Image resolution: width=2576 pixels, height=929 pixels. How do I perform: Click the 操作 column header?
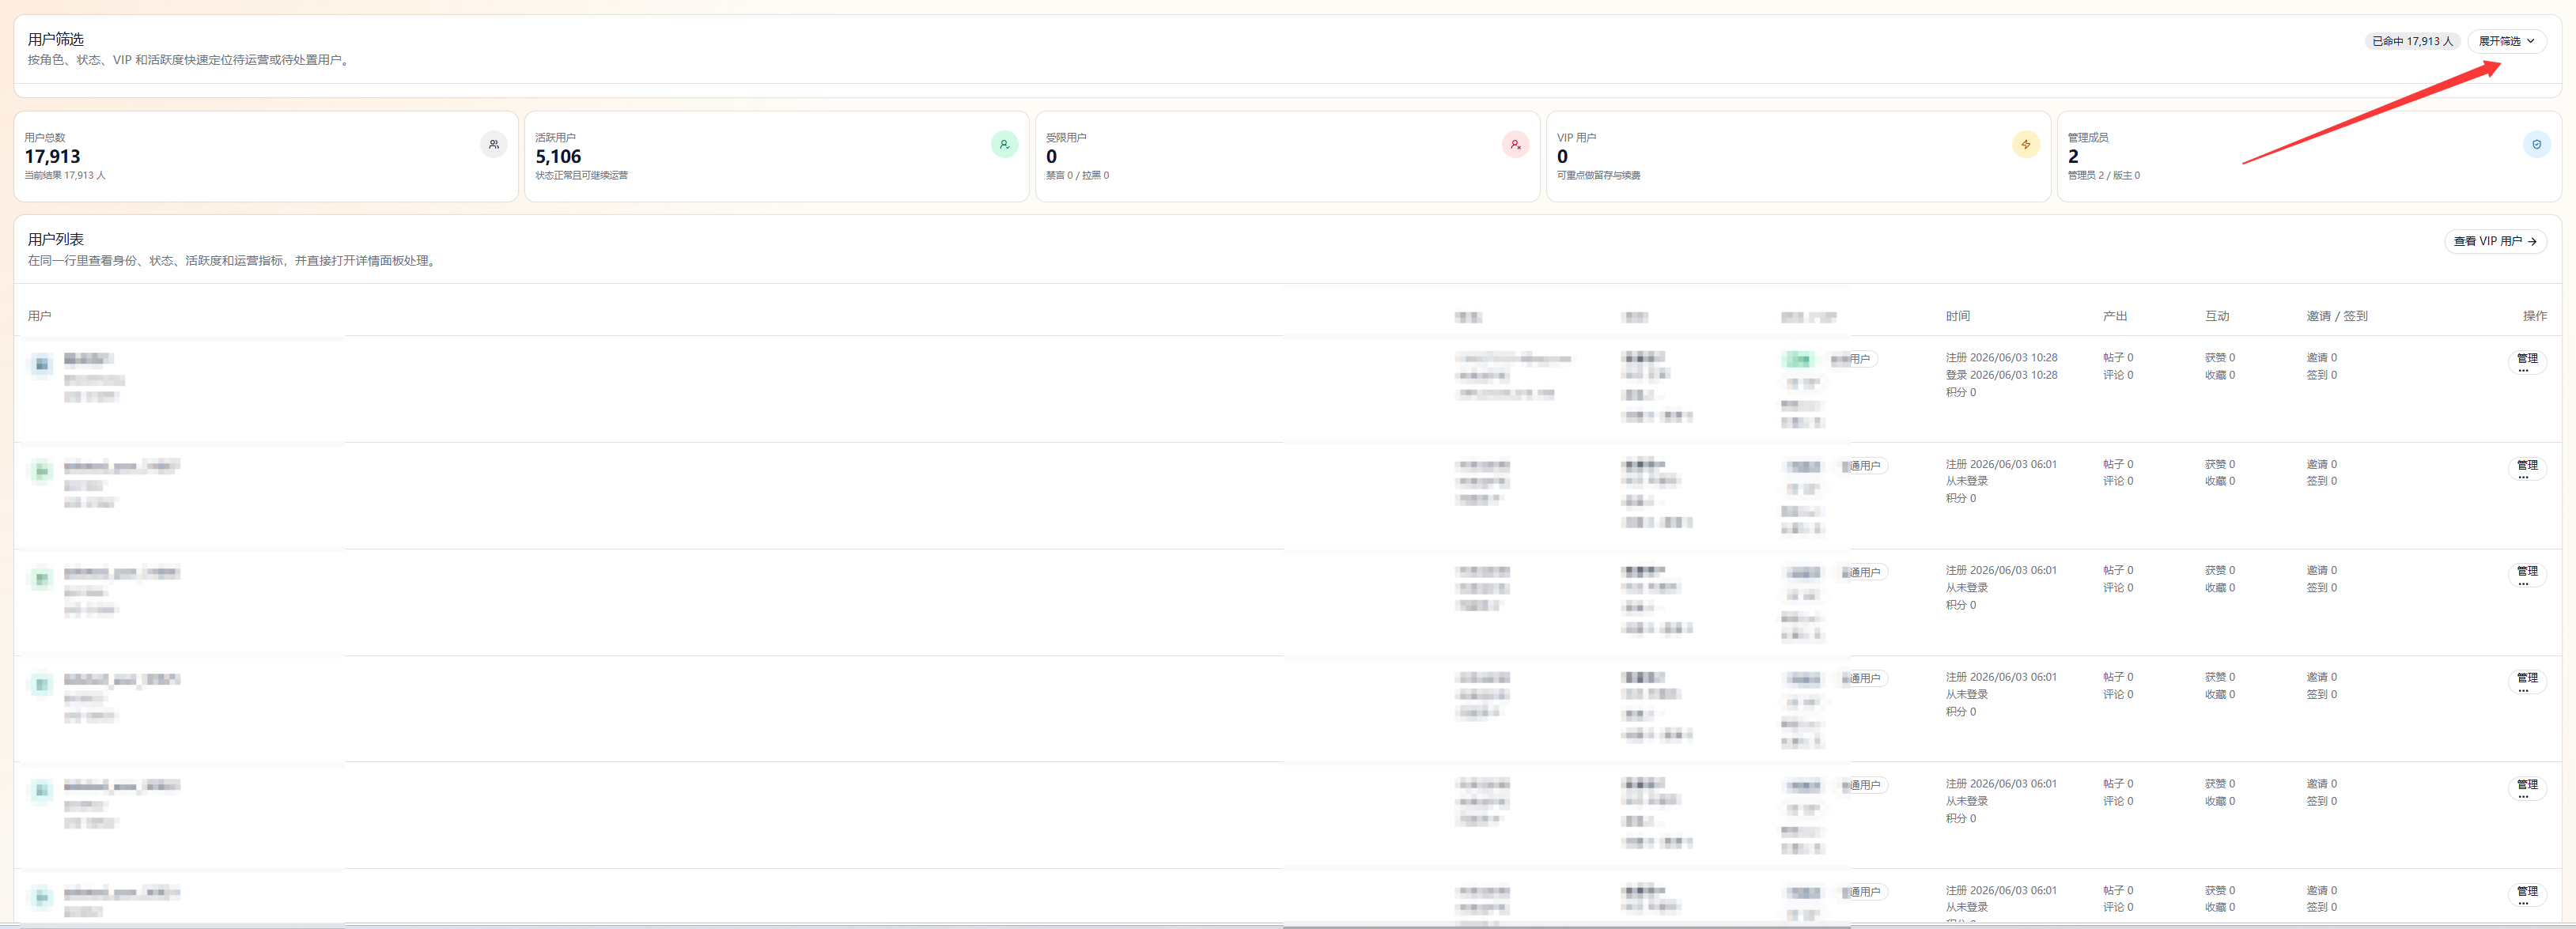2535,316
